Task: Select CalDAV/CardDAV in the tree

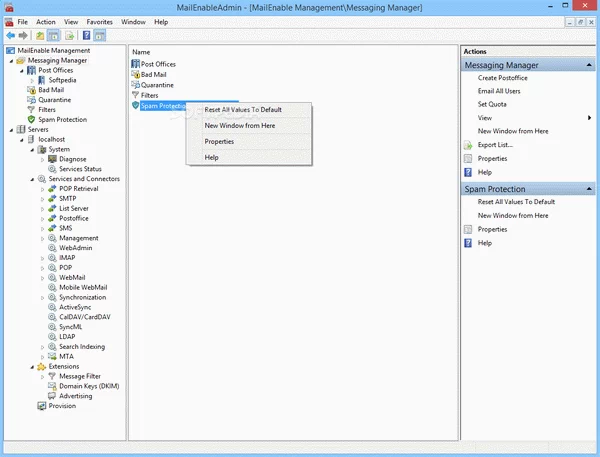Action: click(x=85, y=317)
